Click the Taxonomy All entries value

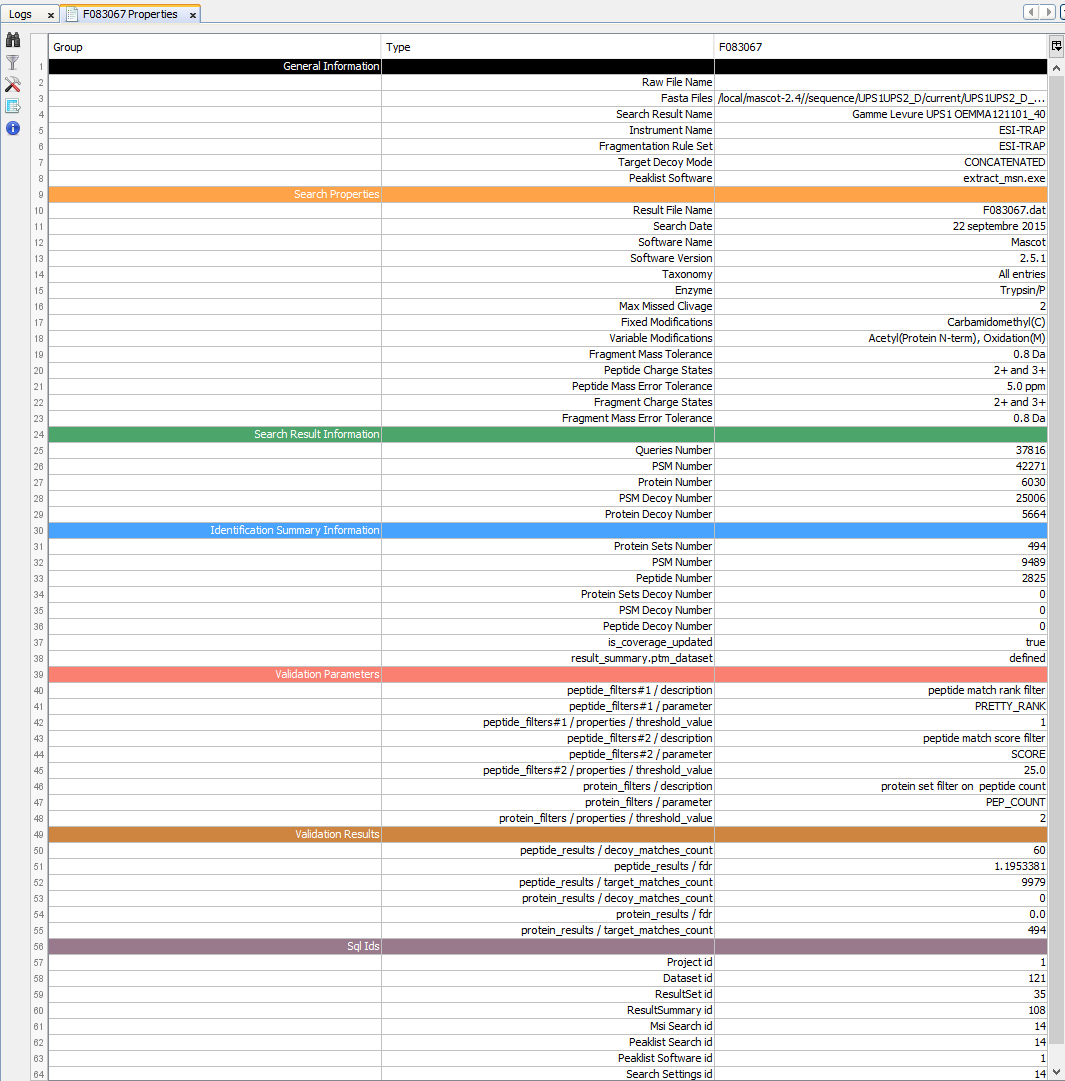click(x=881, y=274)
